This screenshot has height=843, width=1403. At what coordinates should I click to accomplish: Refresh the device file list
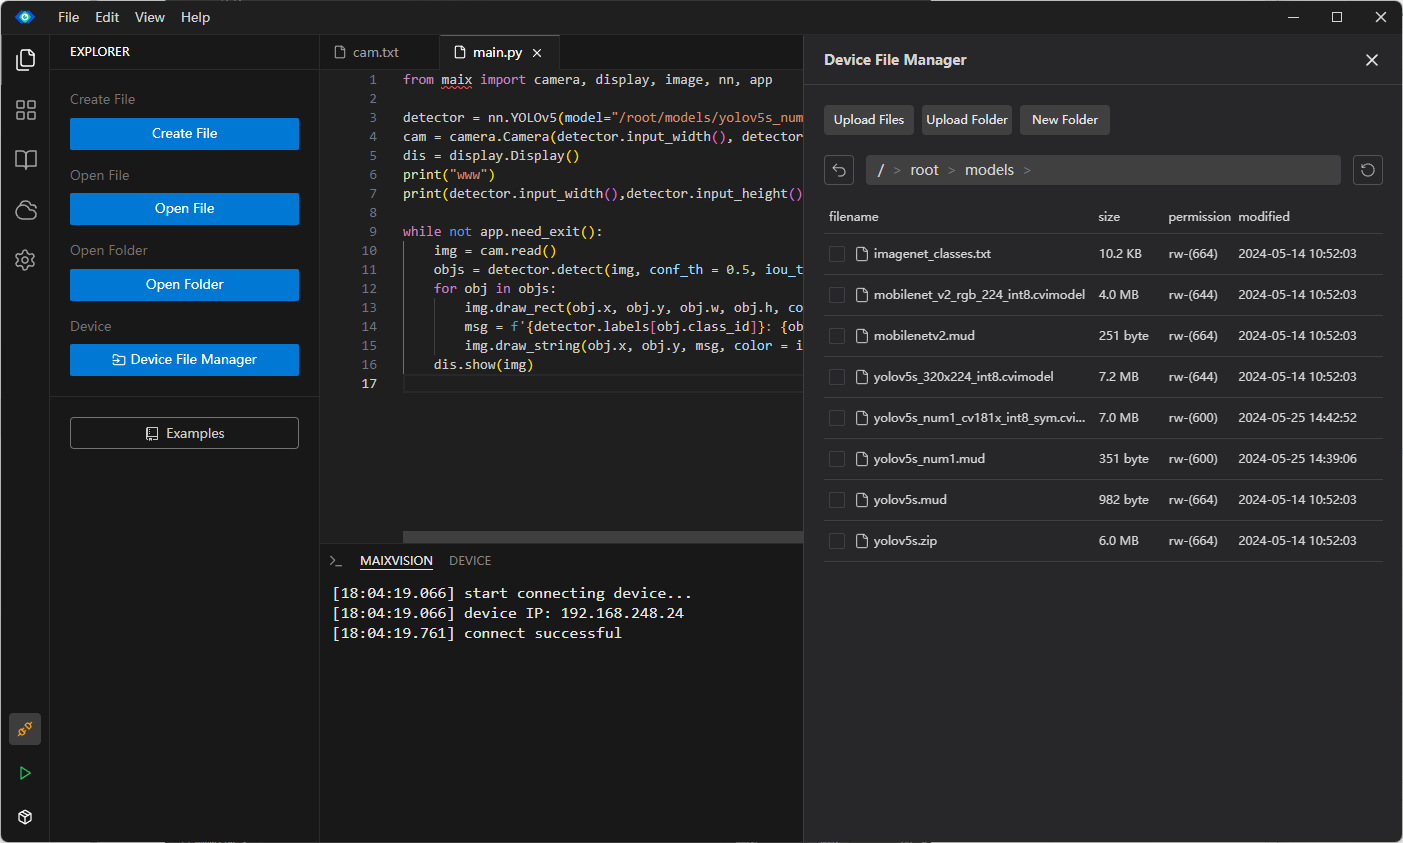[1368, 170]
